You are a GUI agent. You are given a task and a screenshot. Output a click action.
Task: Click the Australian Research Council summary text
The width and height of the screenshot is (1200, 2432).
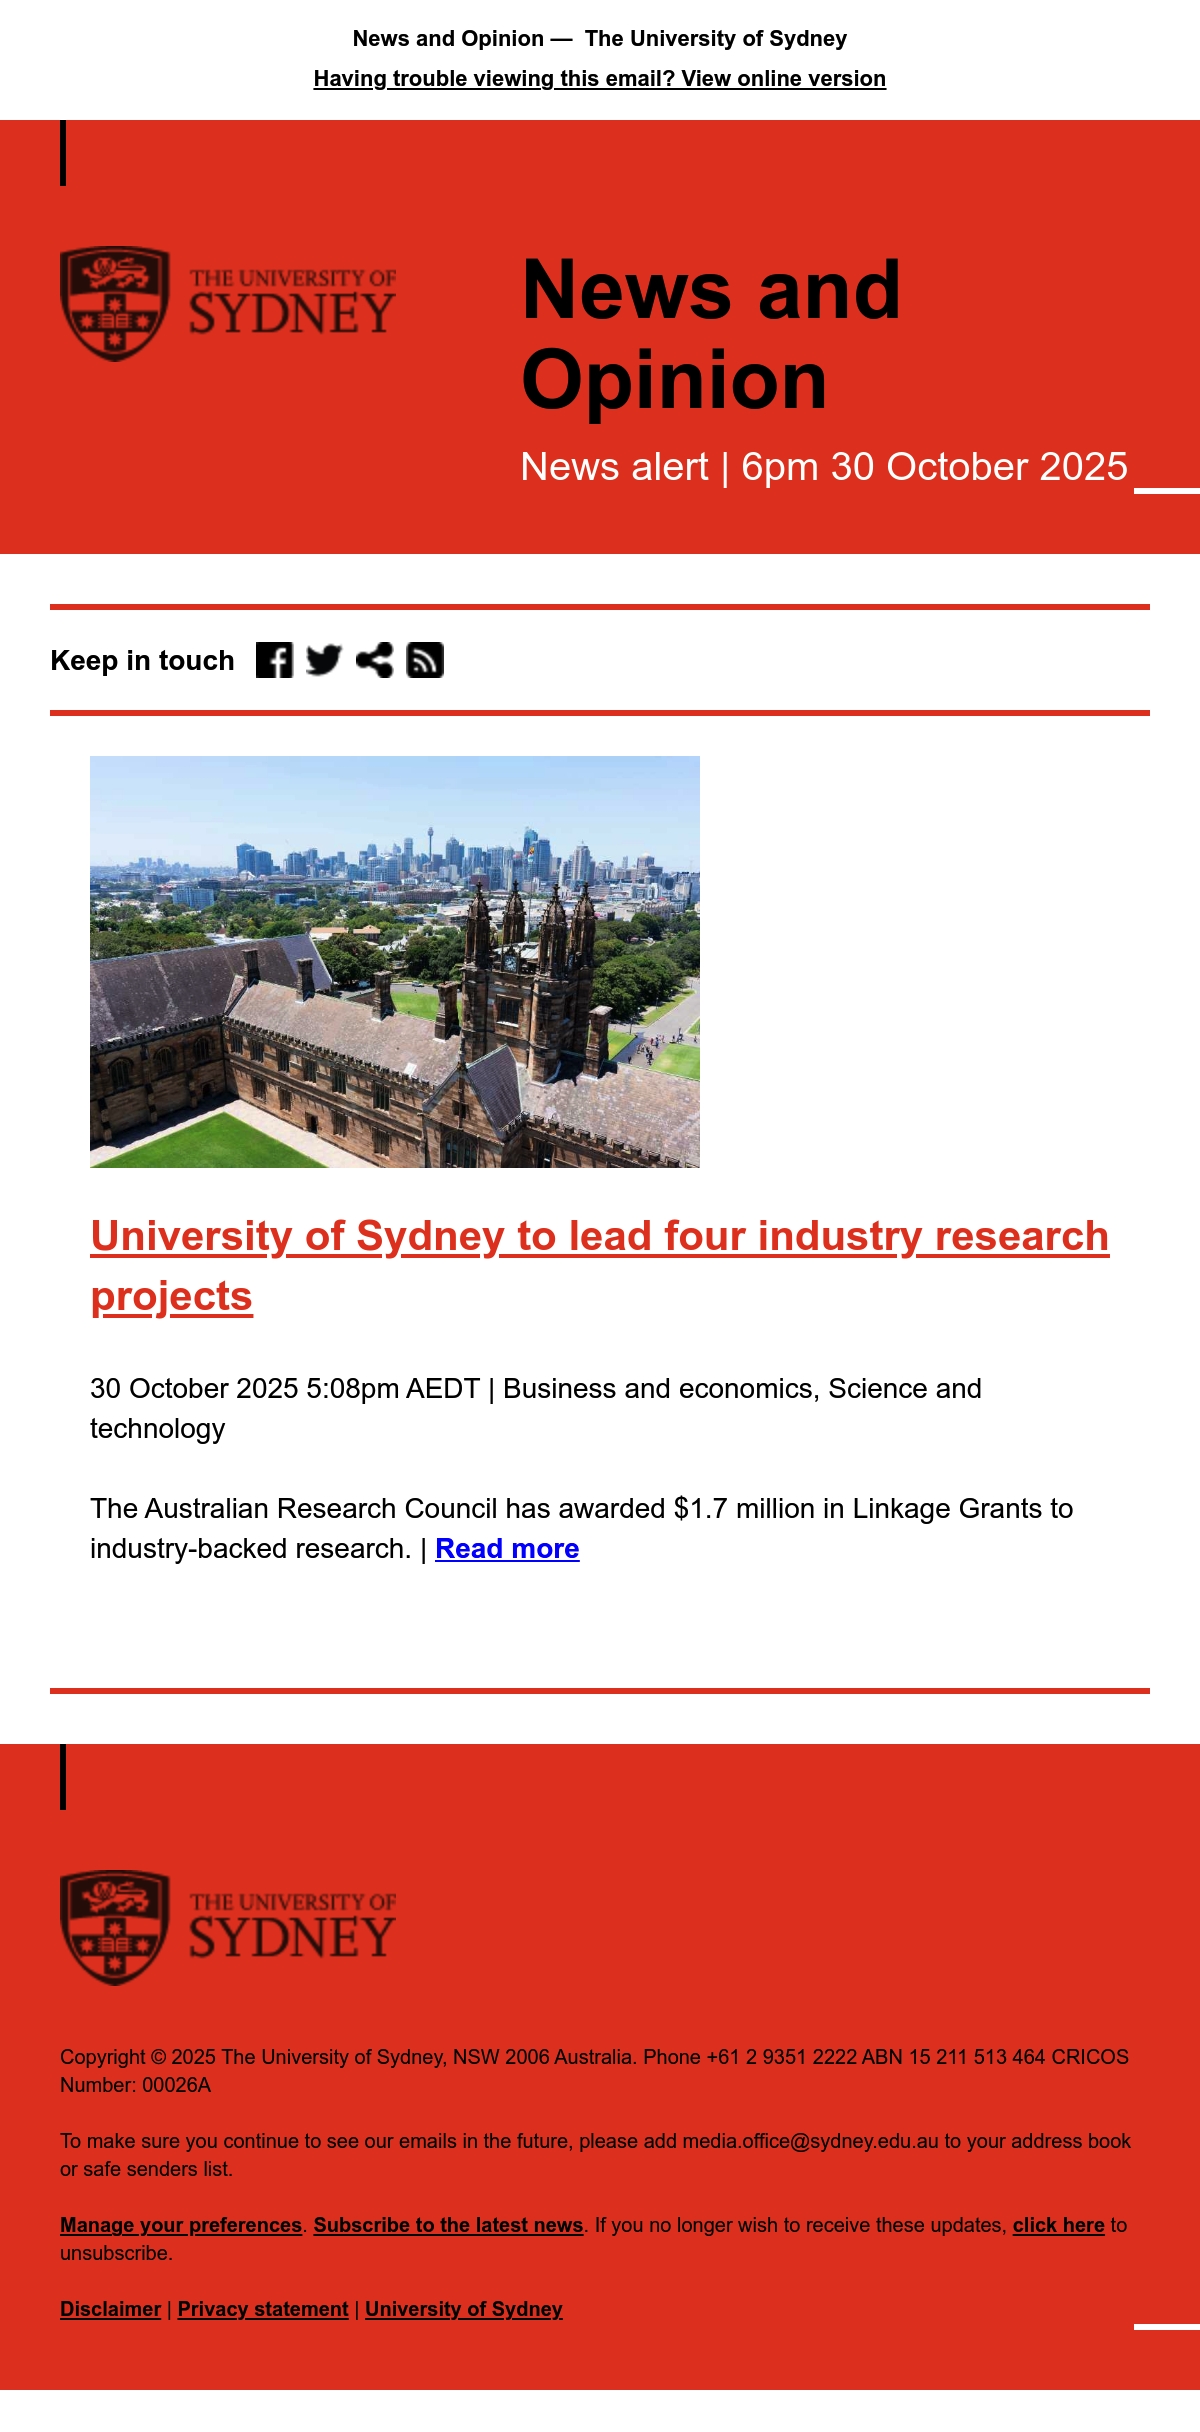(x=581, y=1528)
